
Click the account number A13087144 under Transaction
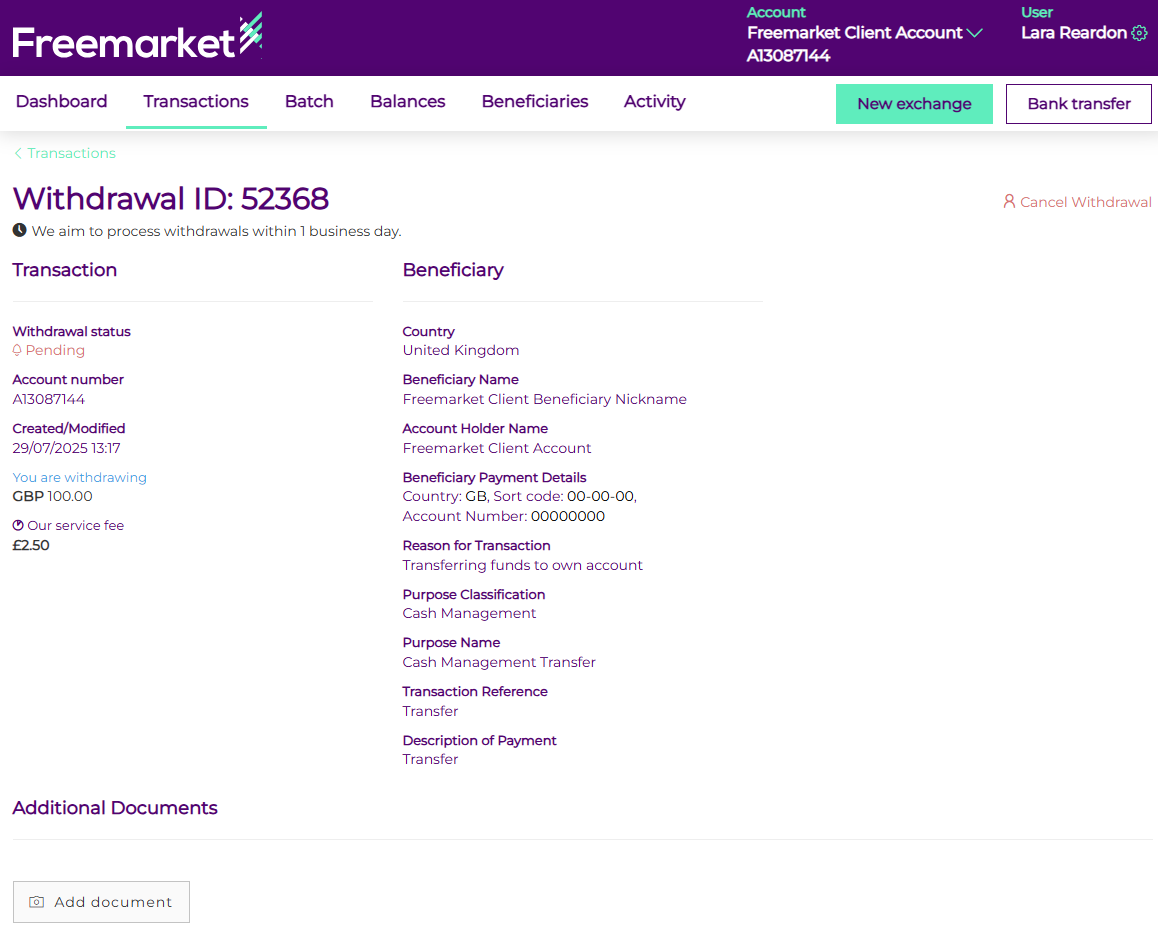coord(49,400)
